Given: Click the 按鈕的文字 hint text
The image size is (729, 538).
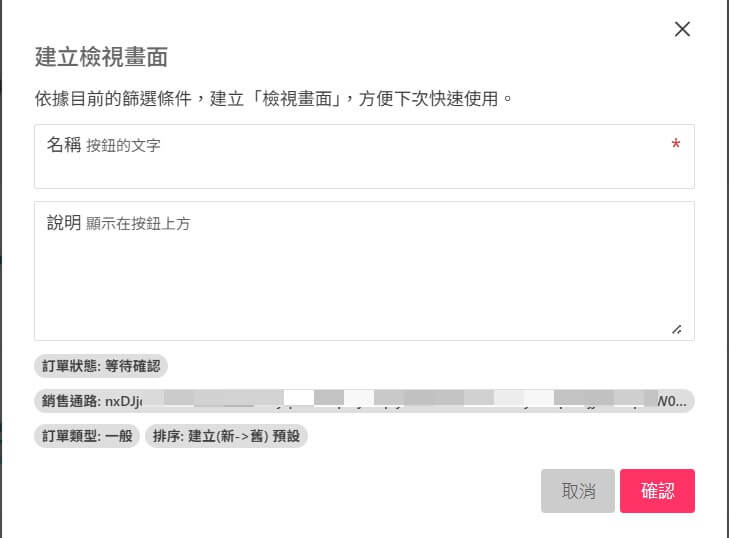Looking at the screenshot, I should point(123,146).
